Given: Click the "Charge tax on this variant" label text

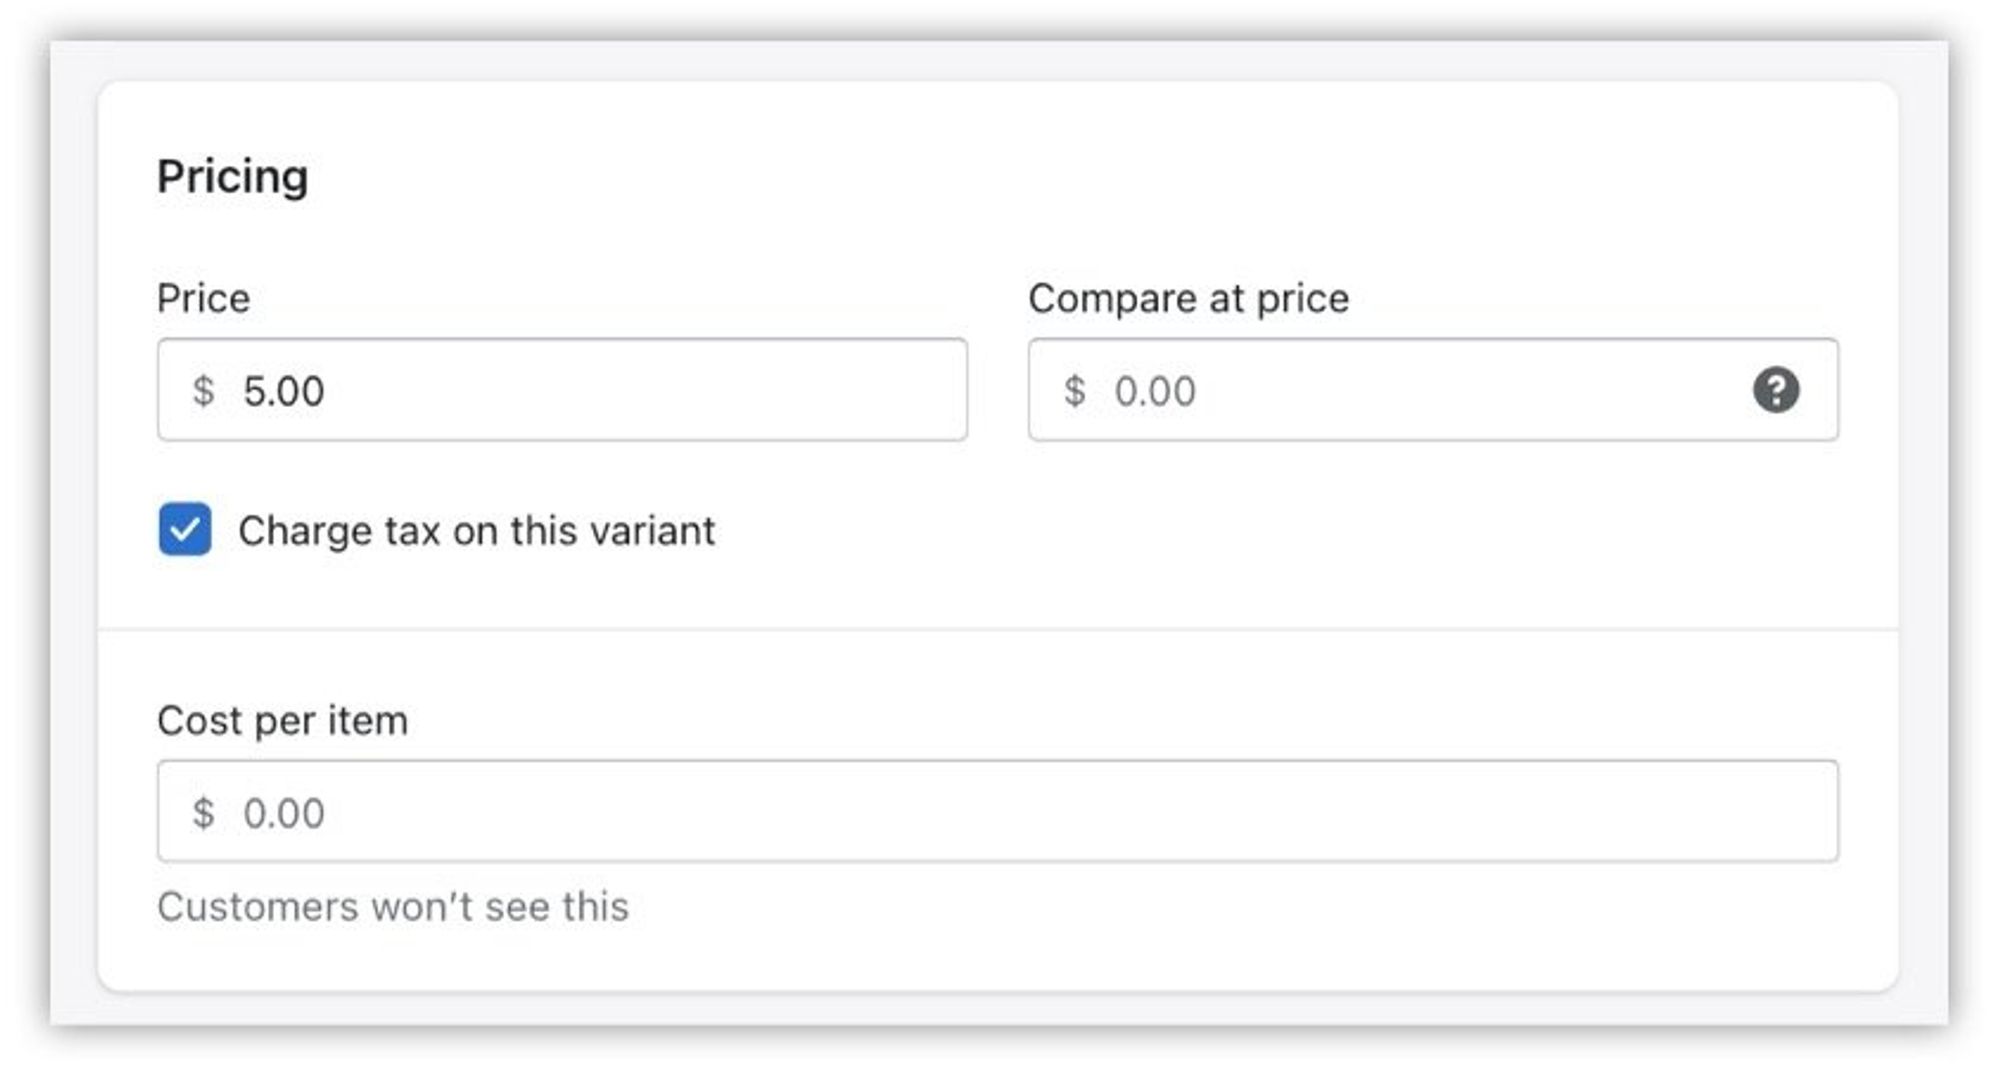Looking at the screenshot, I should (476, 531).
